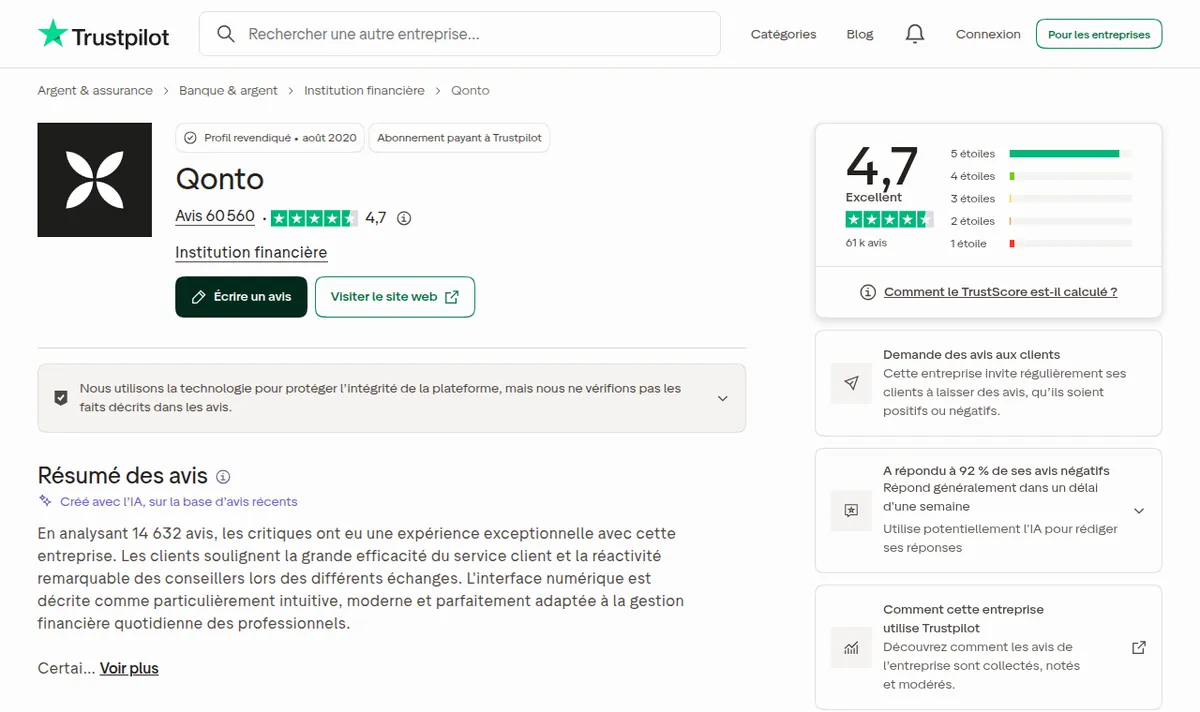Open the Trustpilot home logo
The height and width of the screenshot is (712, 1200).
click(104, 35)
